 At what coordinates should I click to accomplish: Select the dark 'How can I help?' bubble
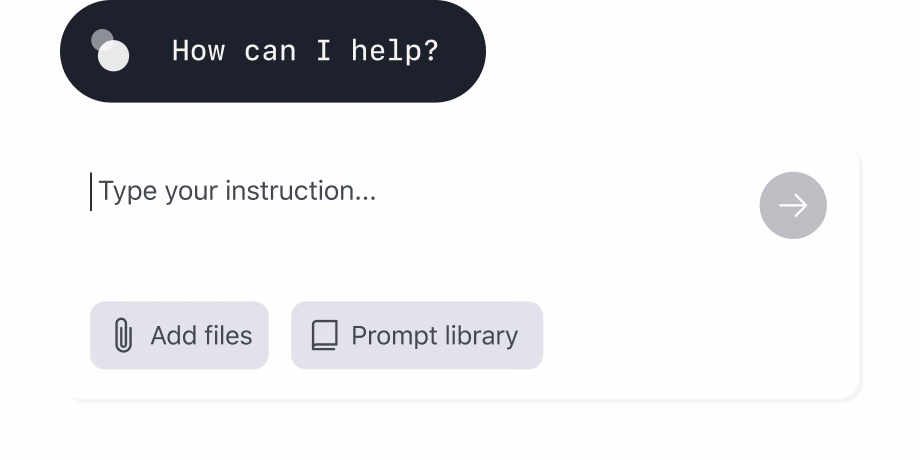click(x=272, y=51)
